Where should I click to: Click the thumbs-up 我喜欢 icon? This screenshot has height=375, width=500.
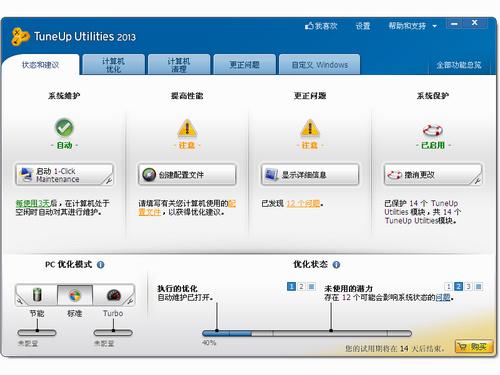coord(309,26)
